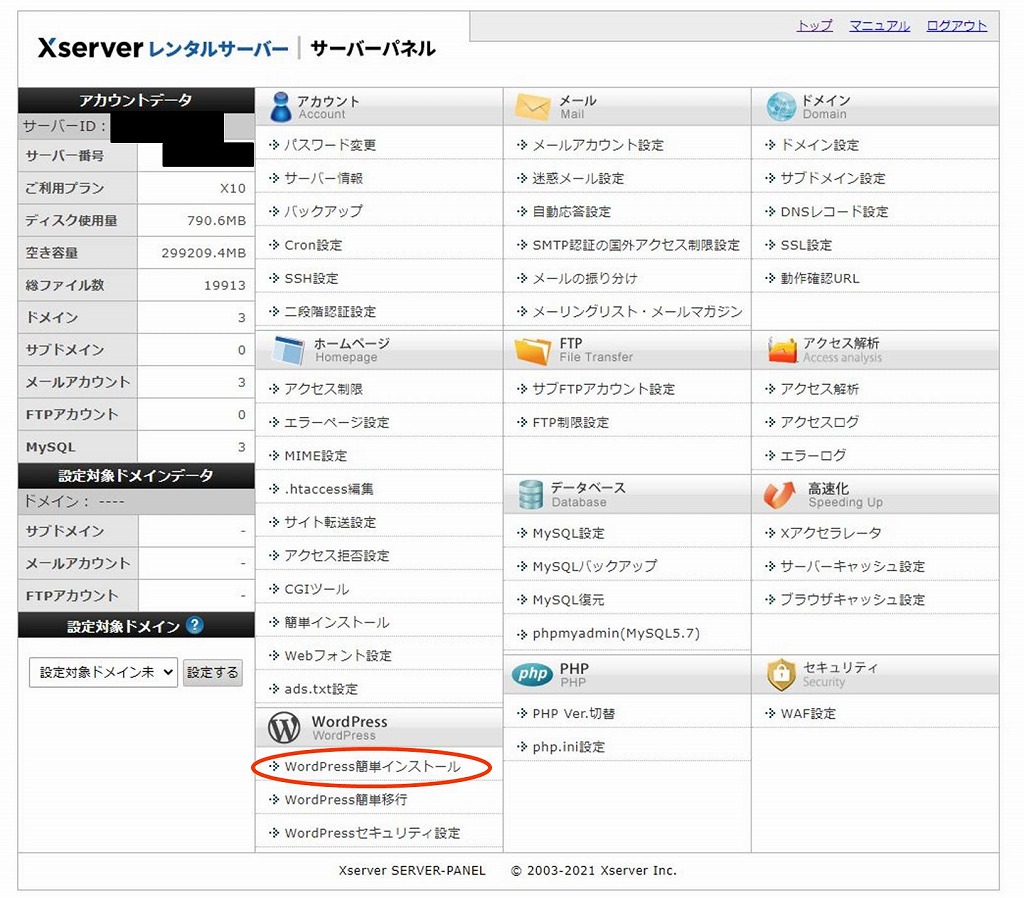Open Webフォント設定
Screen dimensions: 1024x898
point(338,656)
